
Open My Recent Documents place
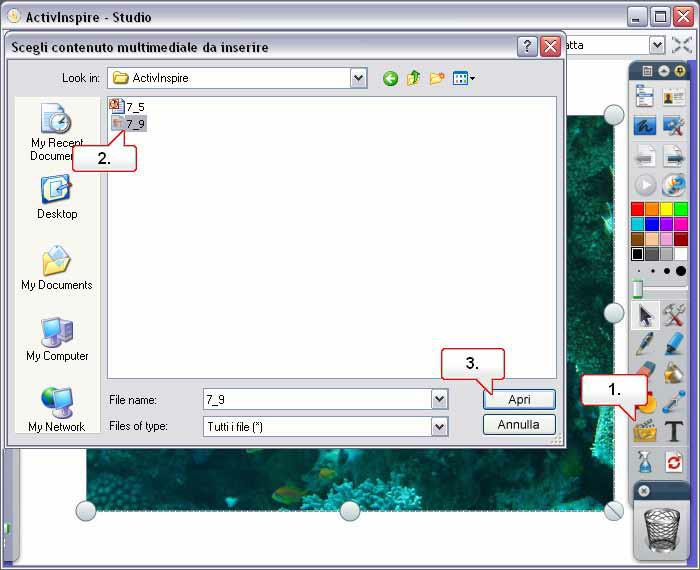tap(57, 133)
